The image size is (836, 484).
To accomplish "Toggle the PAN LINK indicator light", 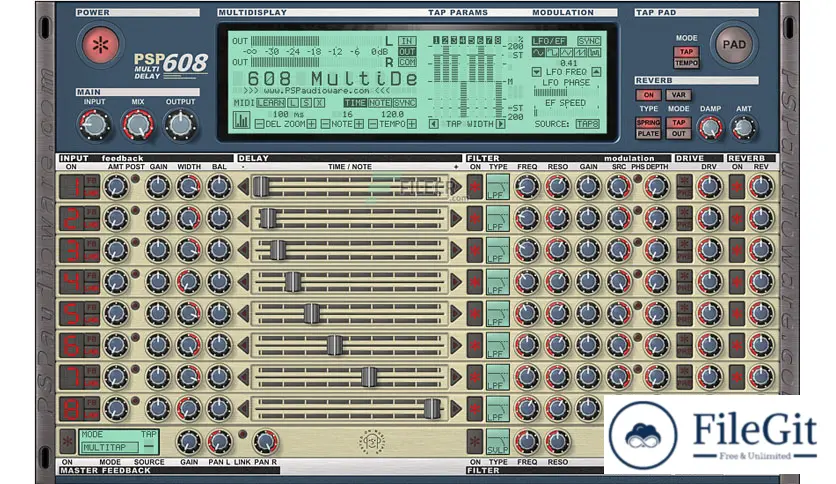I will [x=243, y=434].
